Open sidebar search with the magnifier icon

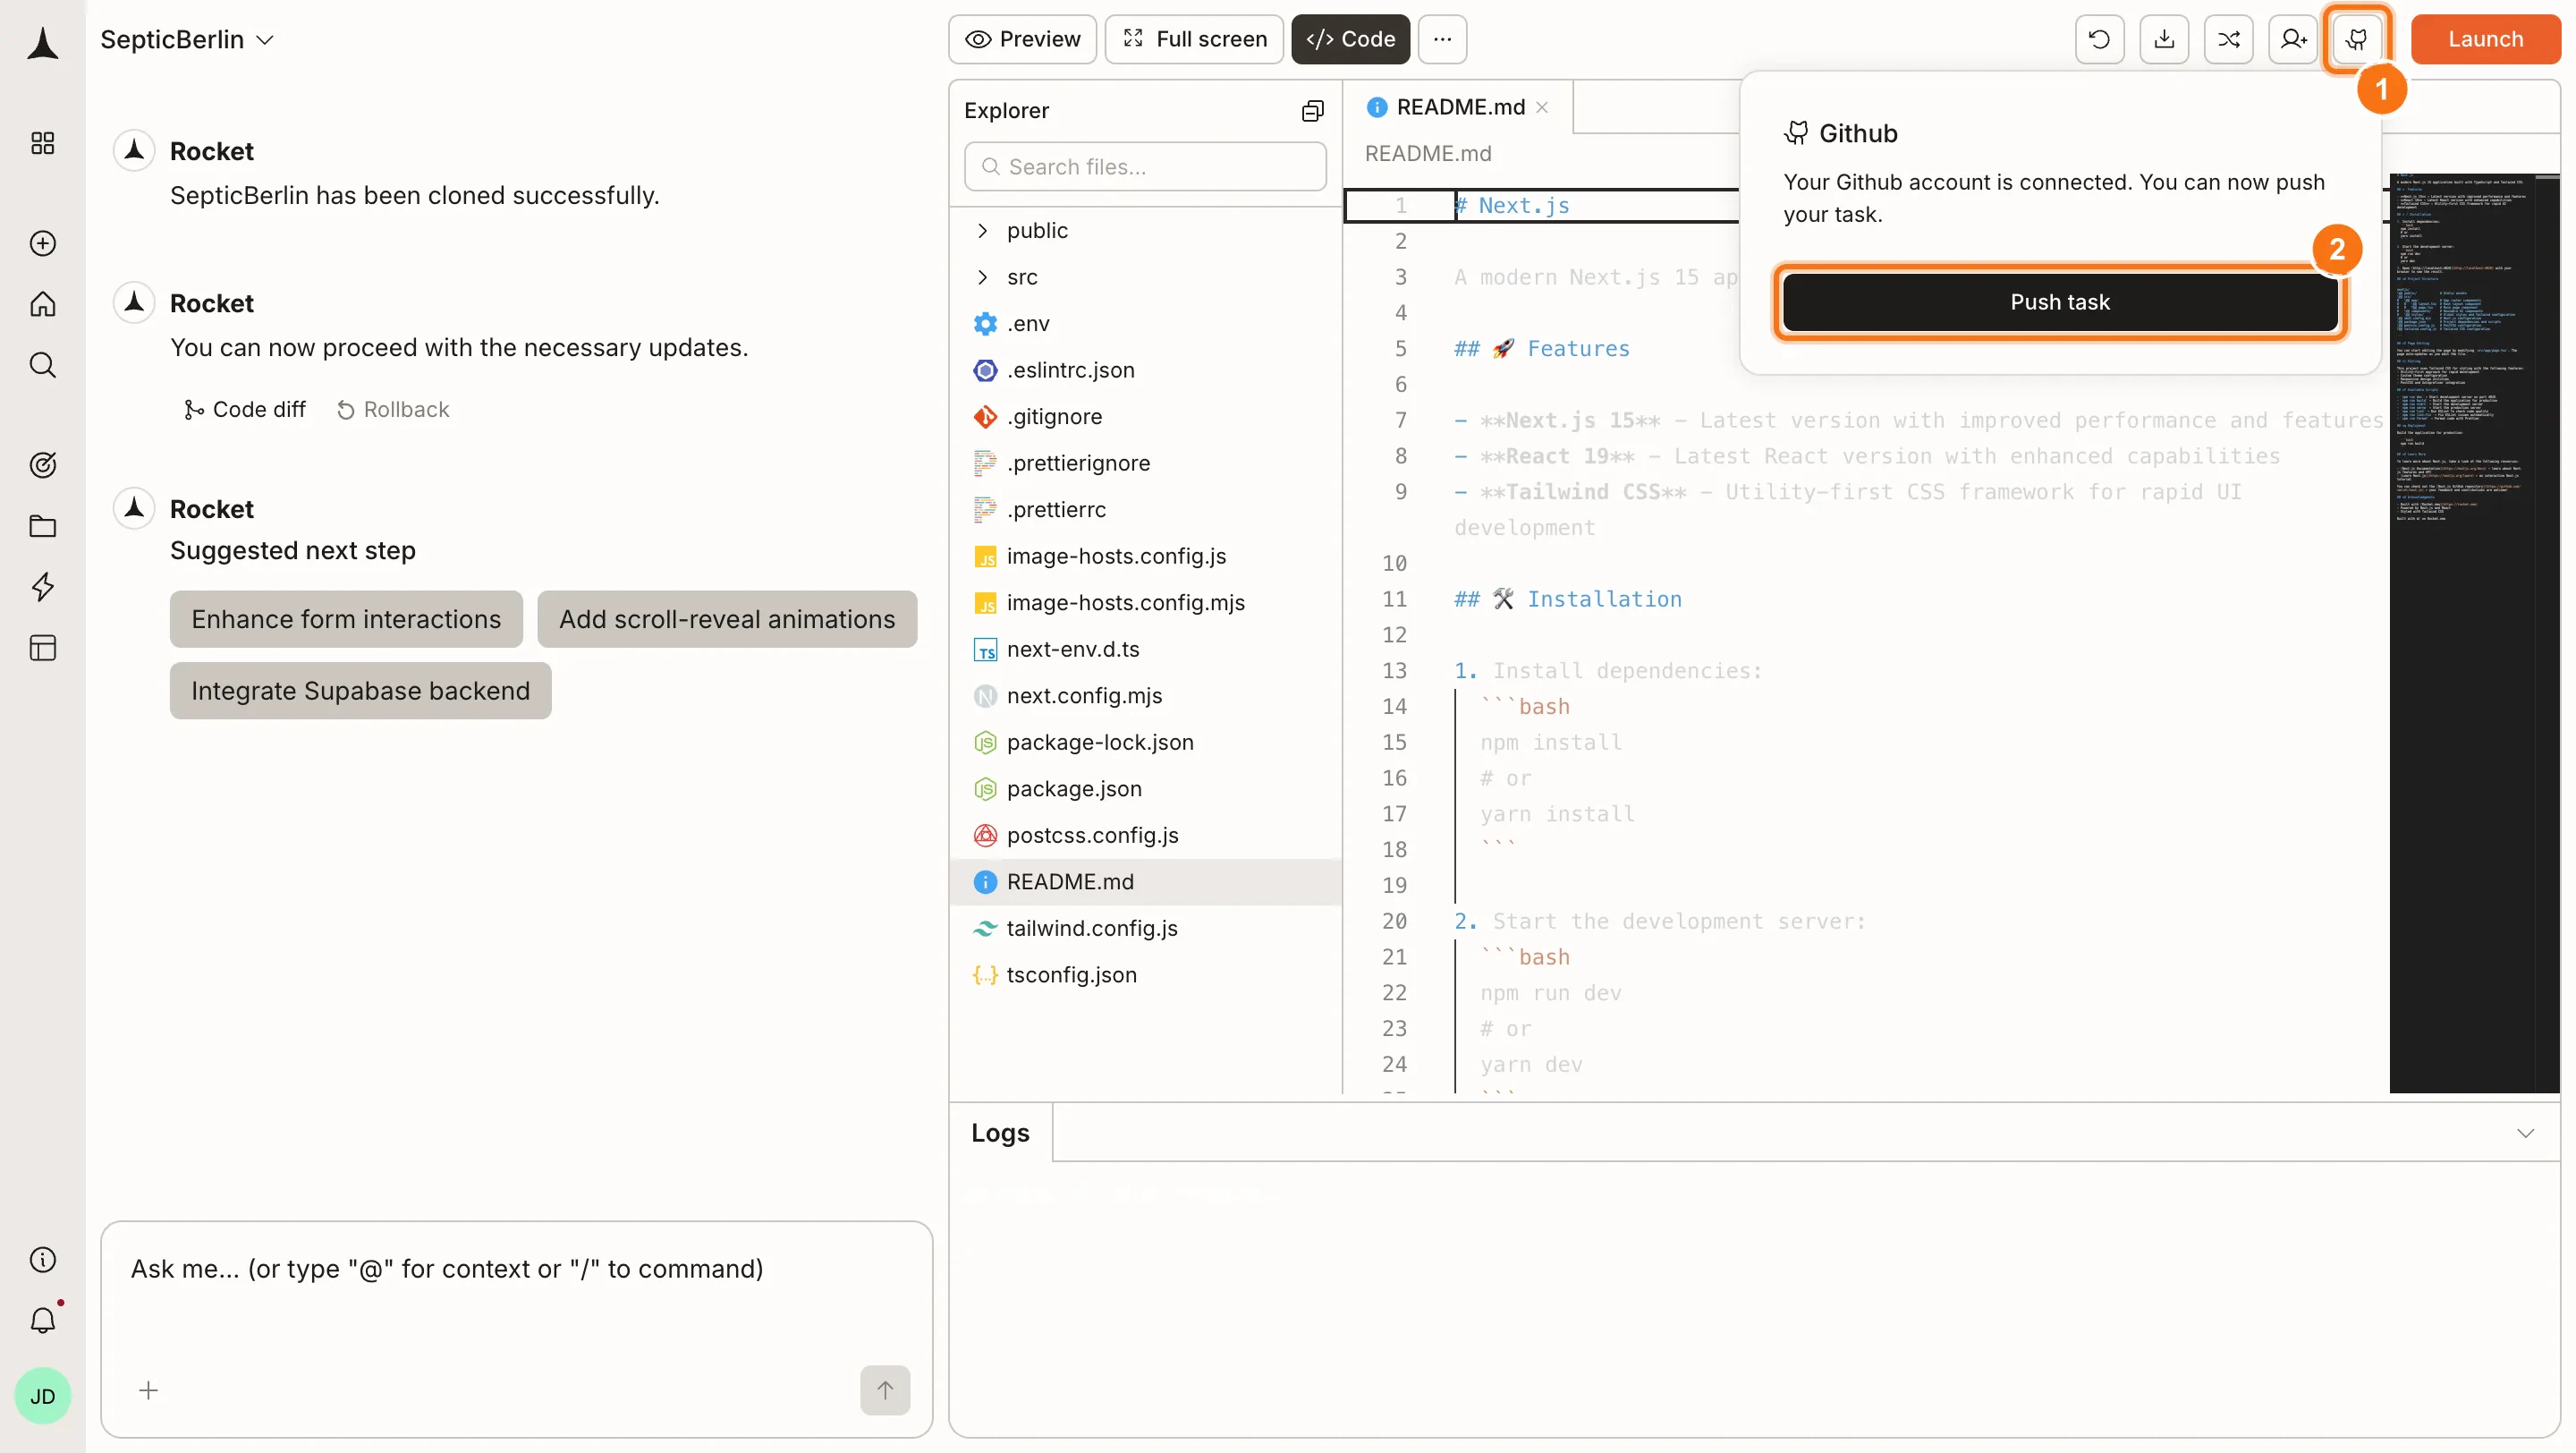point(42,365)
